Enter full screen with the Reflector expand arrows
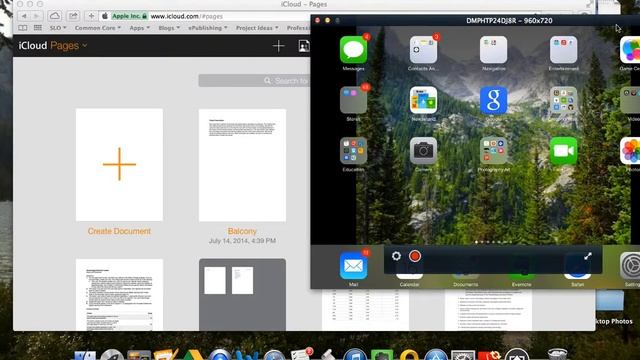This screenshot has width=640, height=360. pos(588,256)
